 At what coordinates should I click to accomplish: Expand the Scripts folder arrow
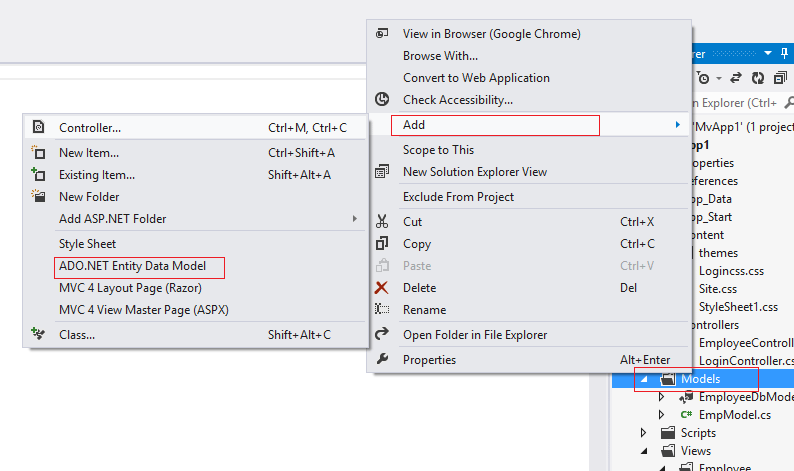point(644,433)
